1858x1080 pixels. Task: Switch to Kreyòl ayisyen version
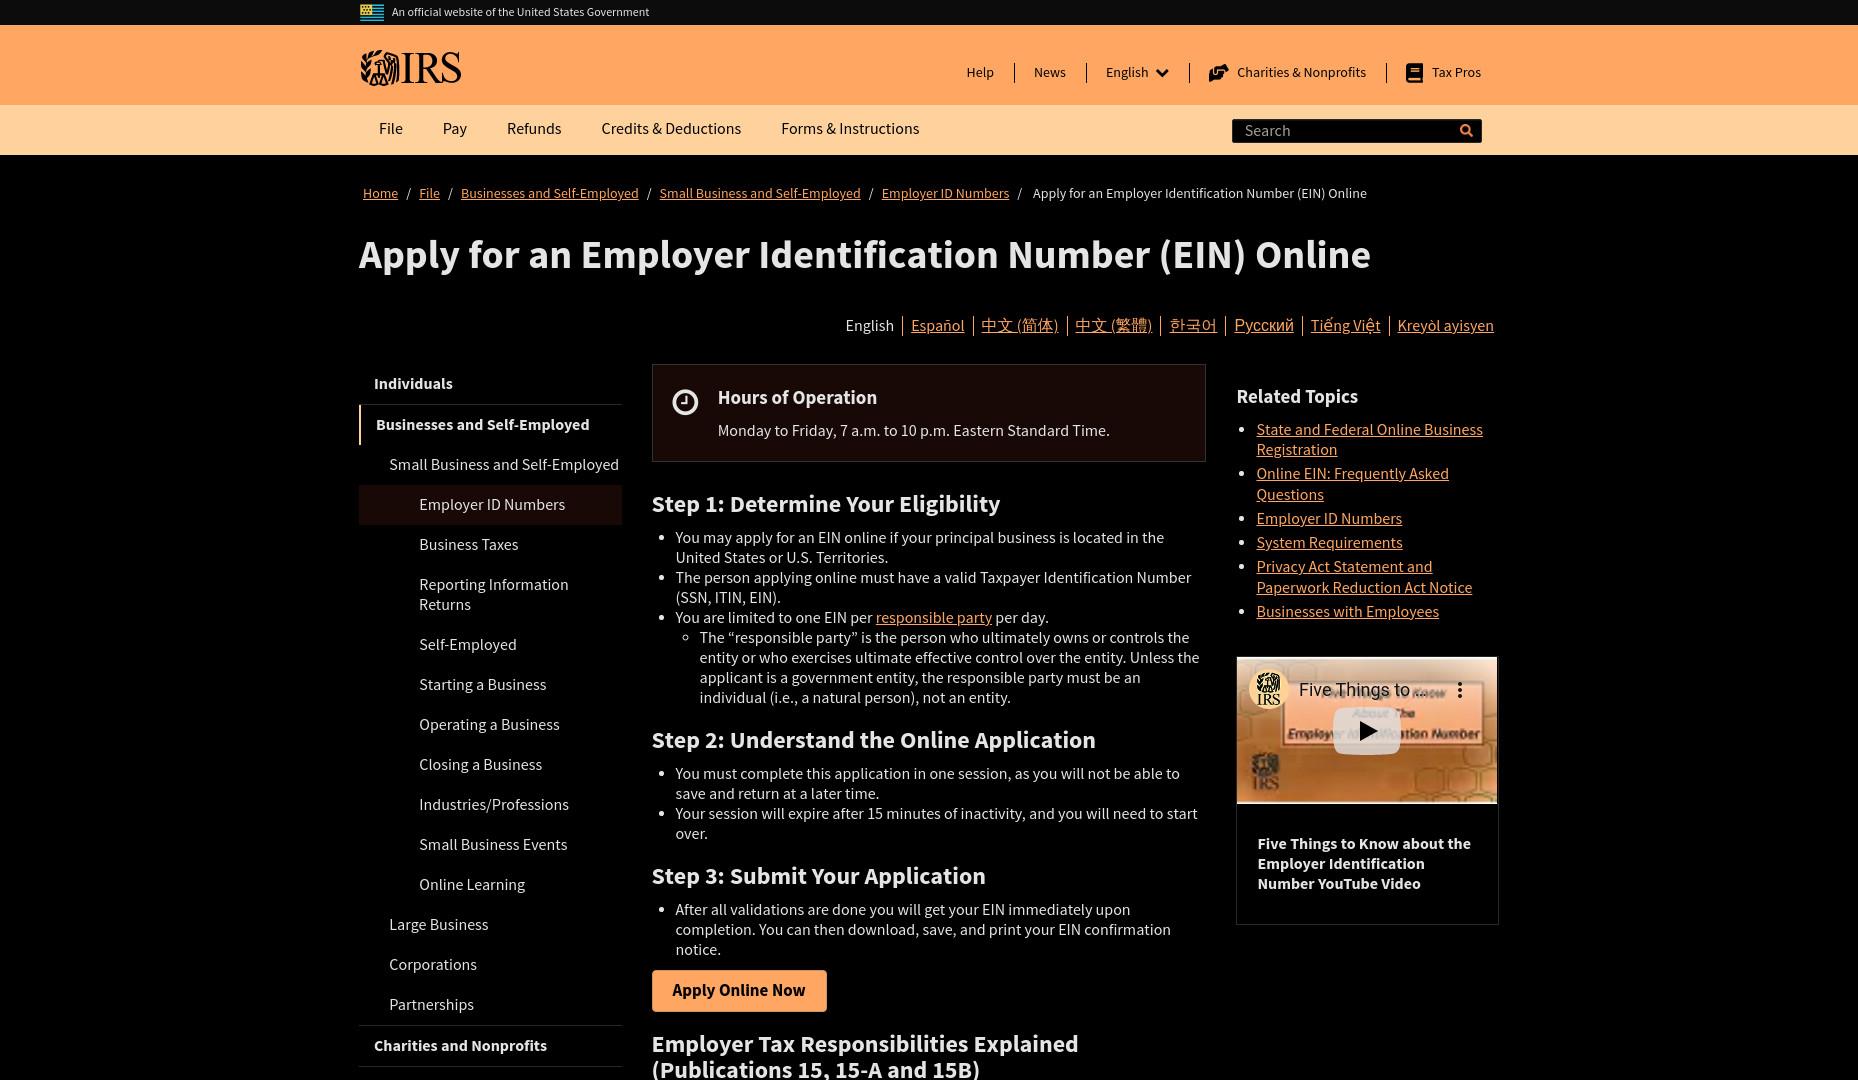coord(1445,326)
